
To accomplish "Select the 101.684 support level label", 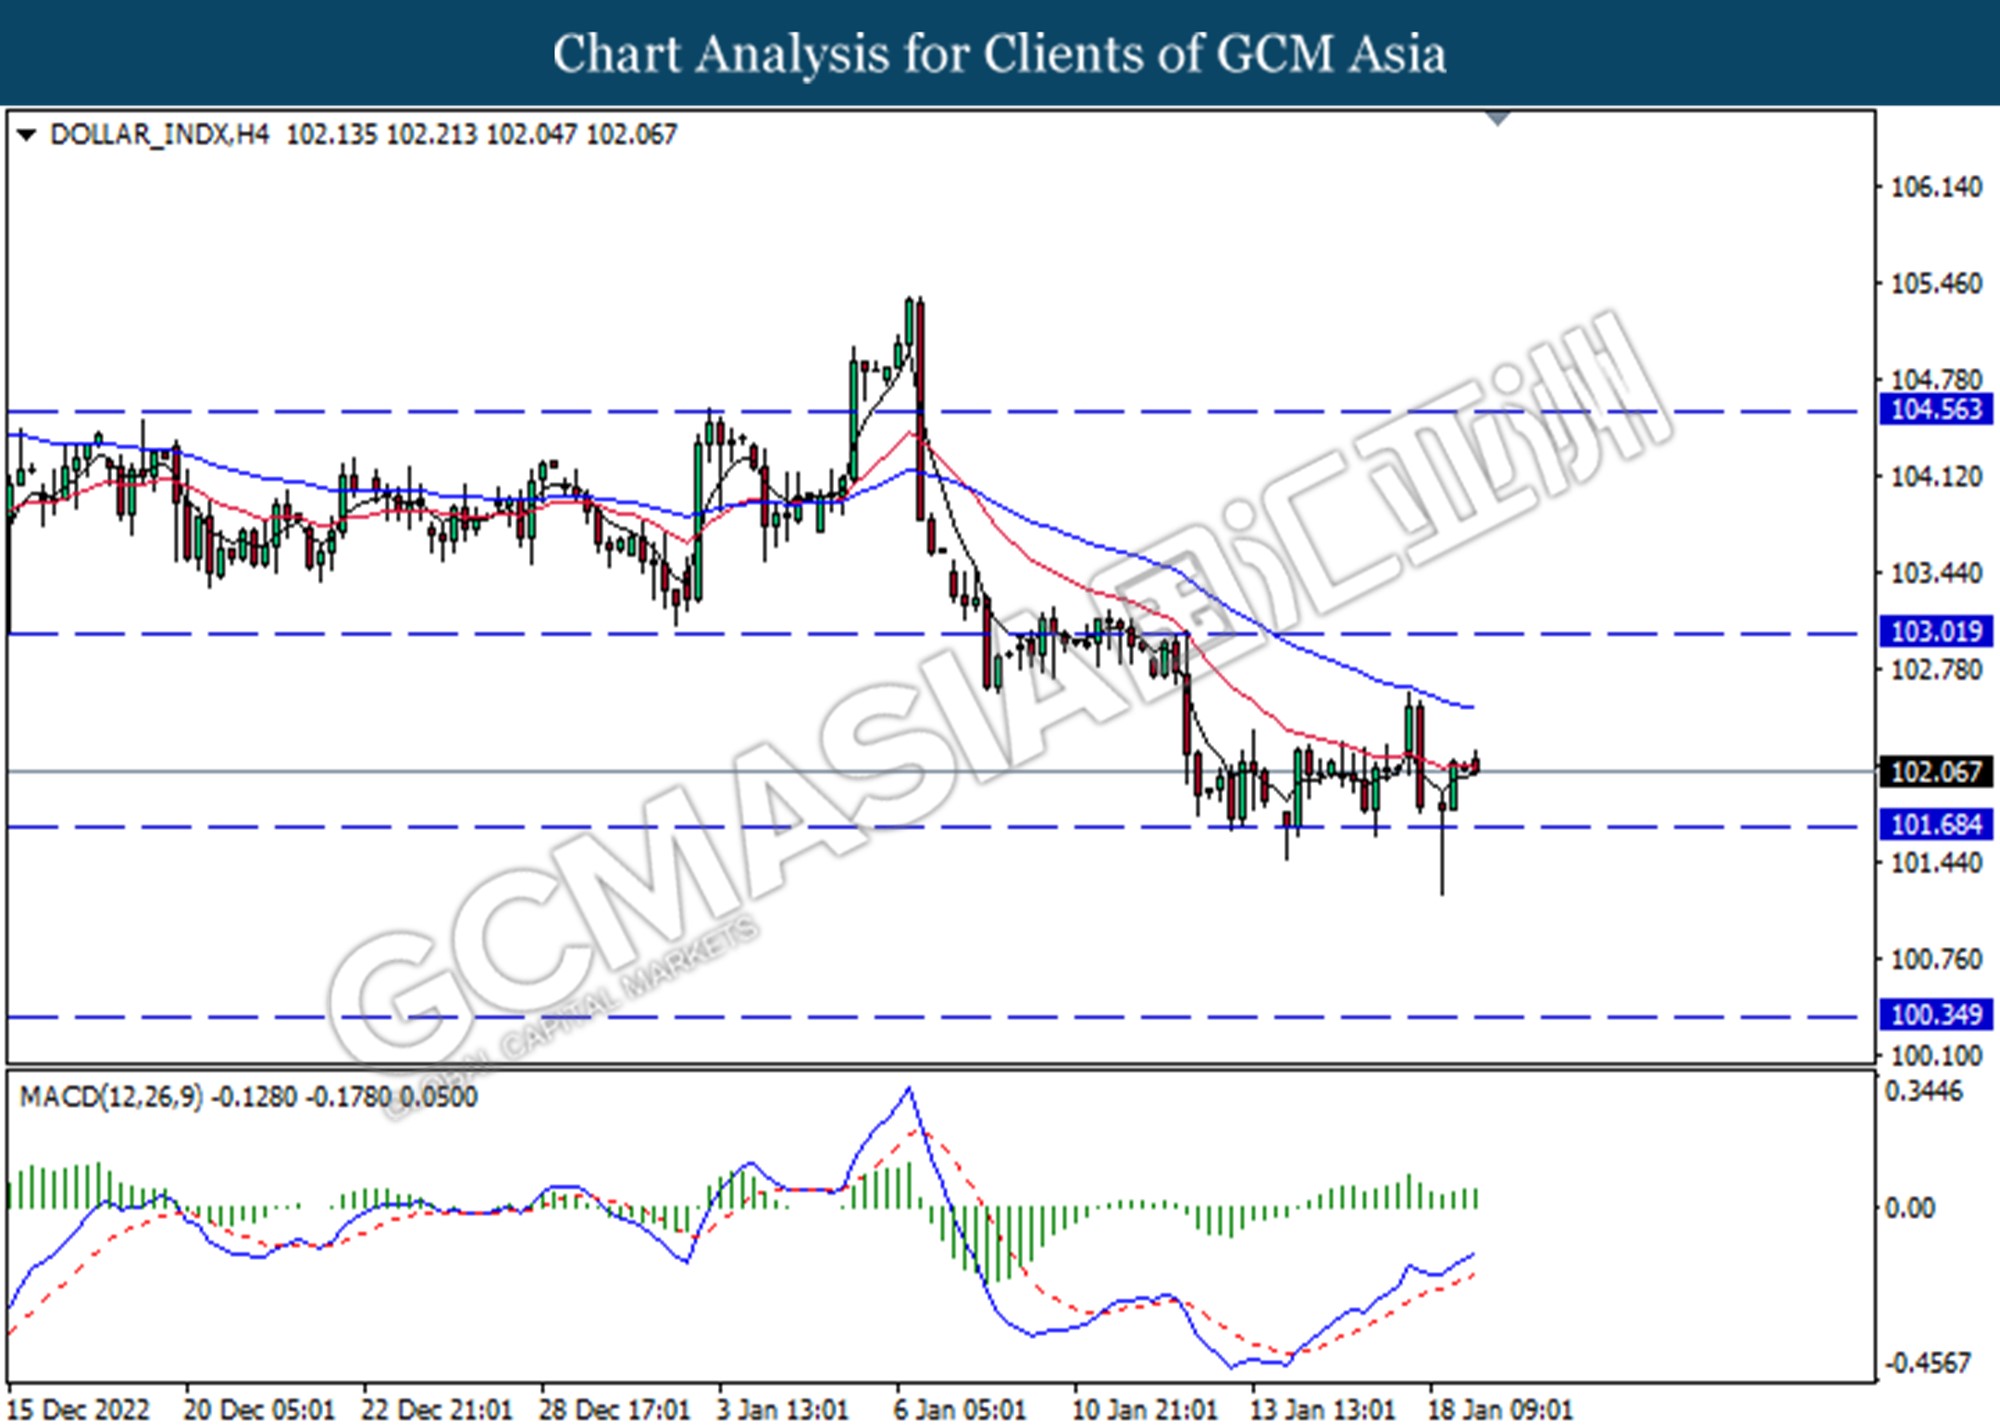I will point(1936,824).
